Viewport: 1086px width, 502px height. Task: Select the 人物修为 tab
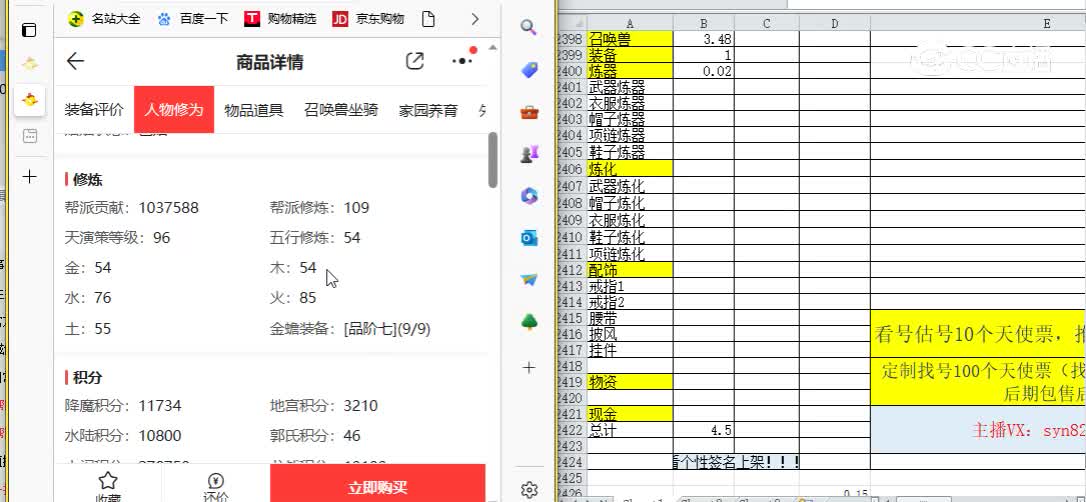coord(174,109)
